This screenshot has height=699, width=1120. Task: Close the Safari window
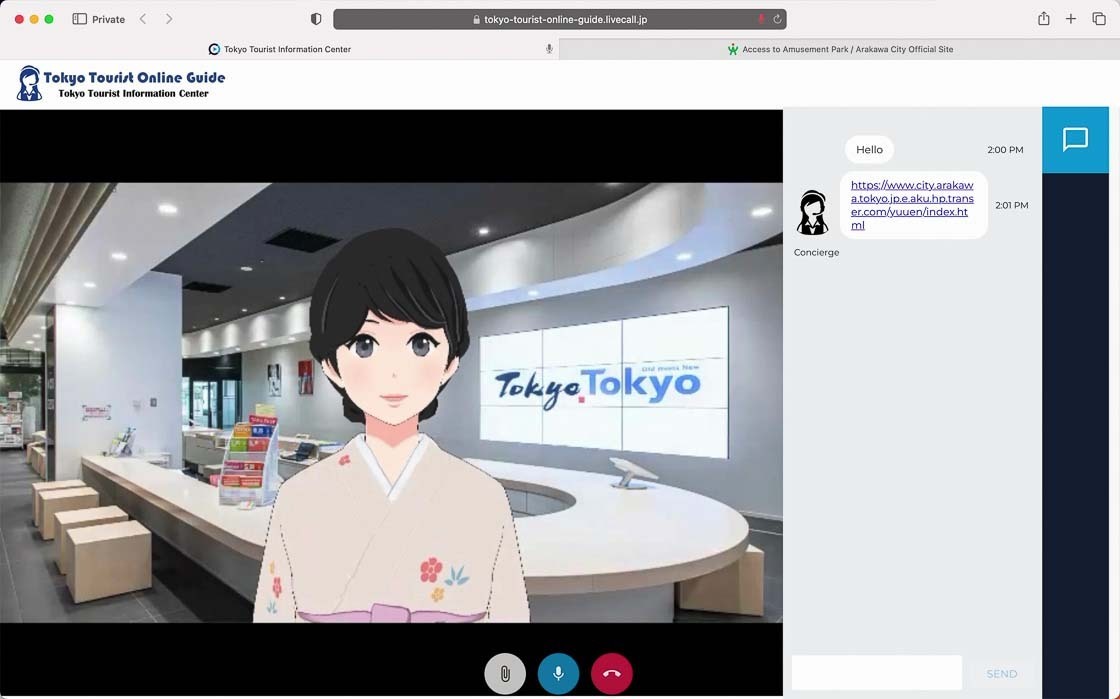[19, 19]
